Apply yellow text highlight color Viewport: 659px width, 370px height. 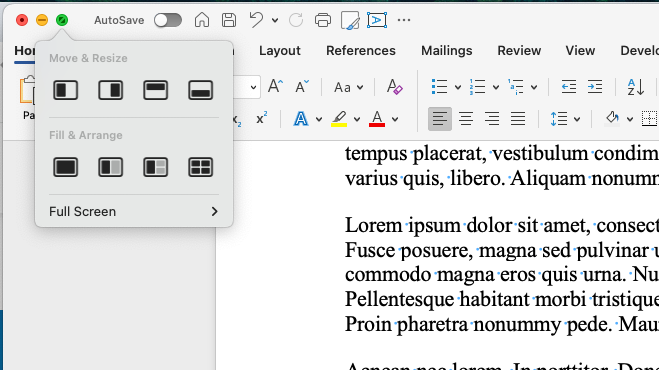click(339, 119)
